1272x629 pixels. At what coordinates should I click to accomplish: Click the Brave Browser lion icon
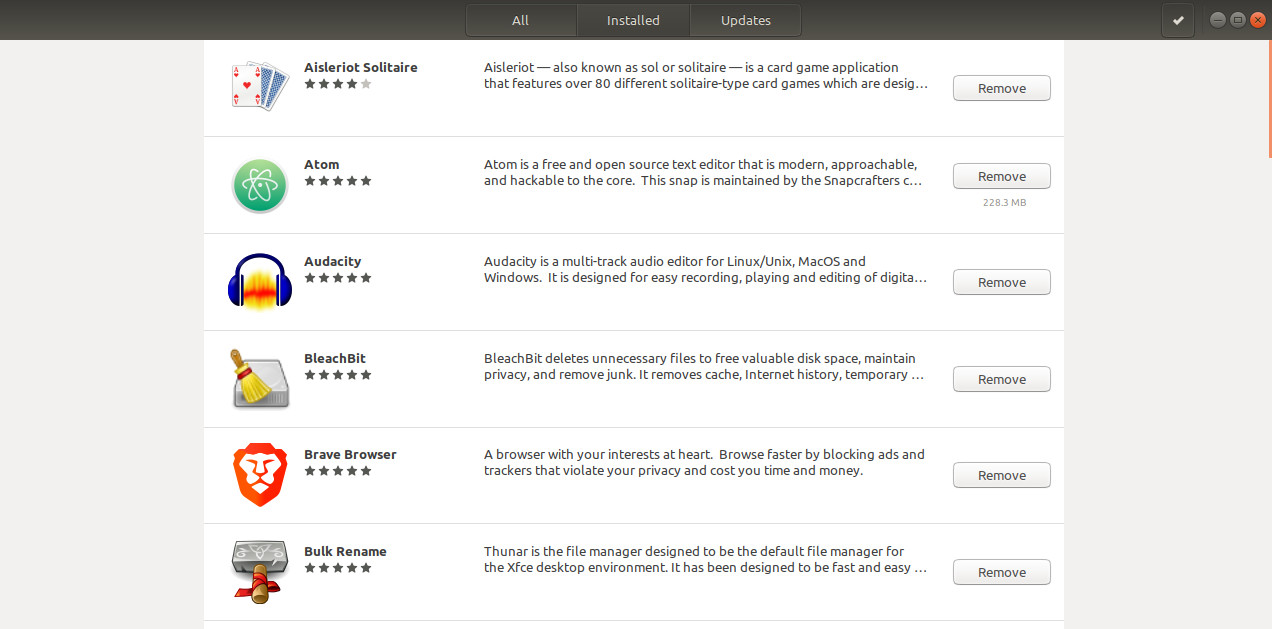(x=260, y=475)
